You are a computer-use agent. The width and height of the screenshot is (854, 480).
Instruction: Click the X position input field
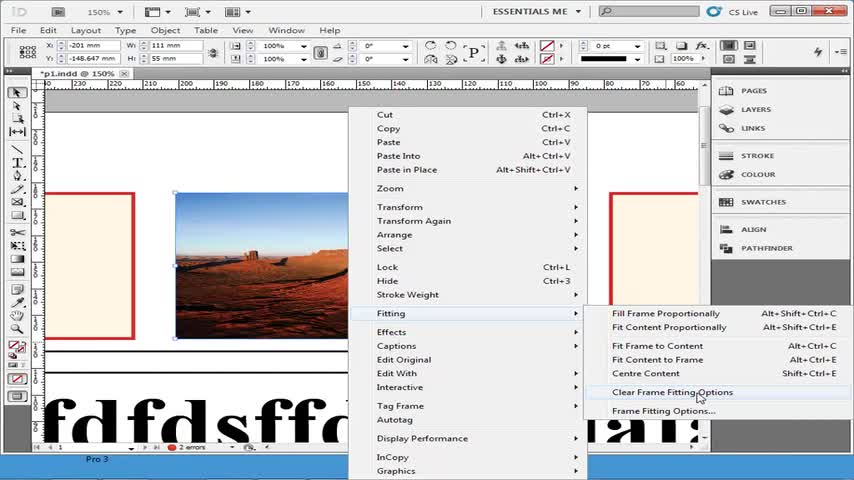[93, 46]
